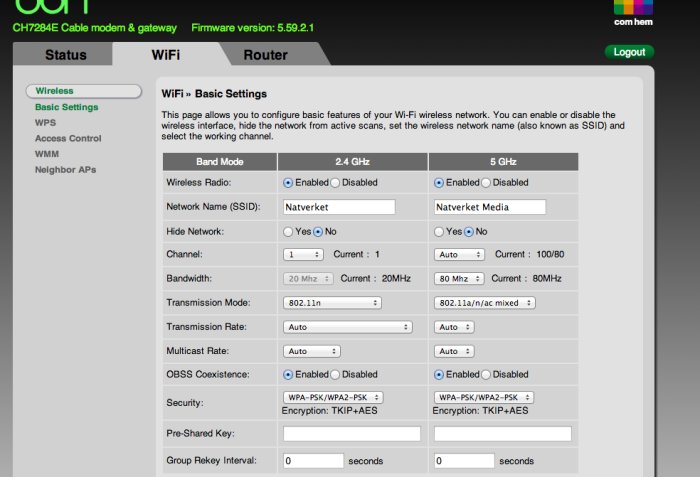Disable OBSS Coexistence for 2.4 GHz
The height and width of the screenshot is (477, 700).
tap(335, 375)
